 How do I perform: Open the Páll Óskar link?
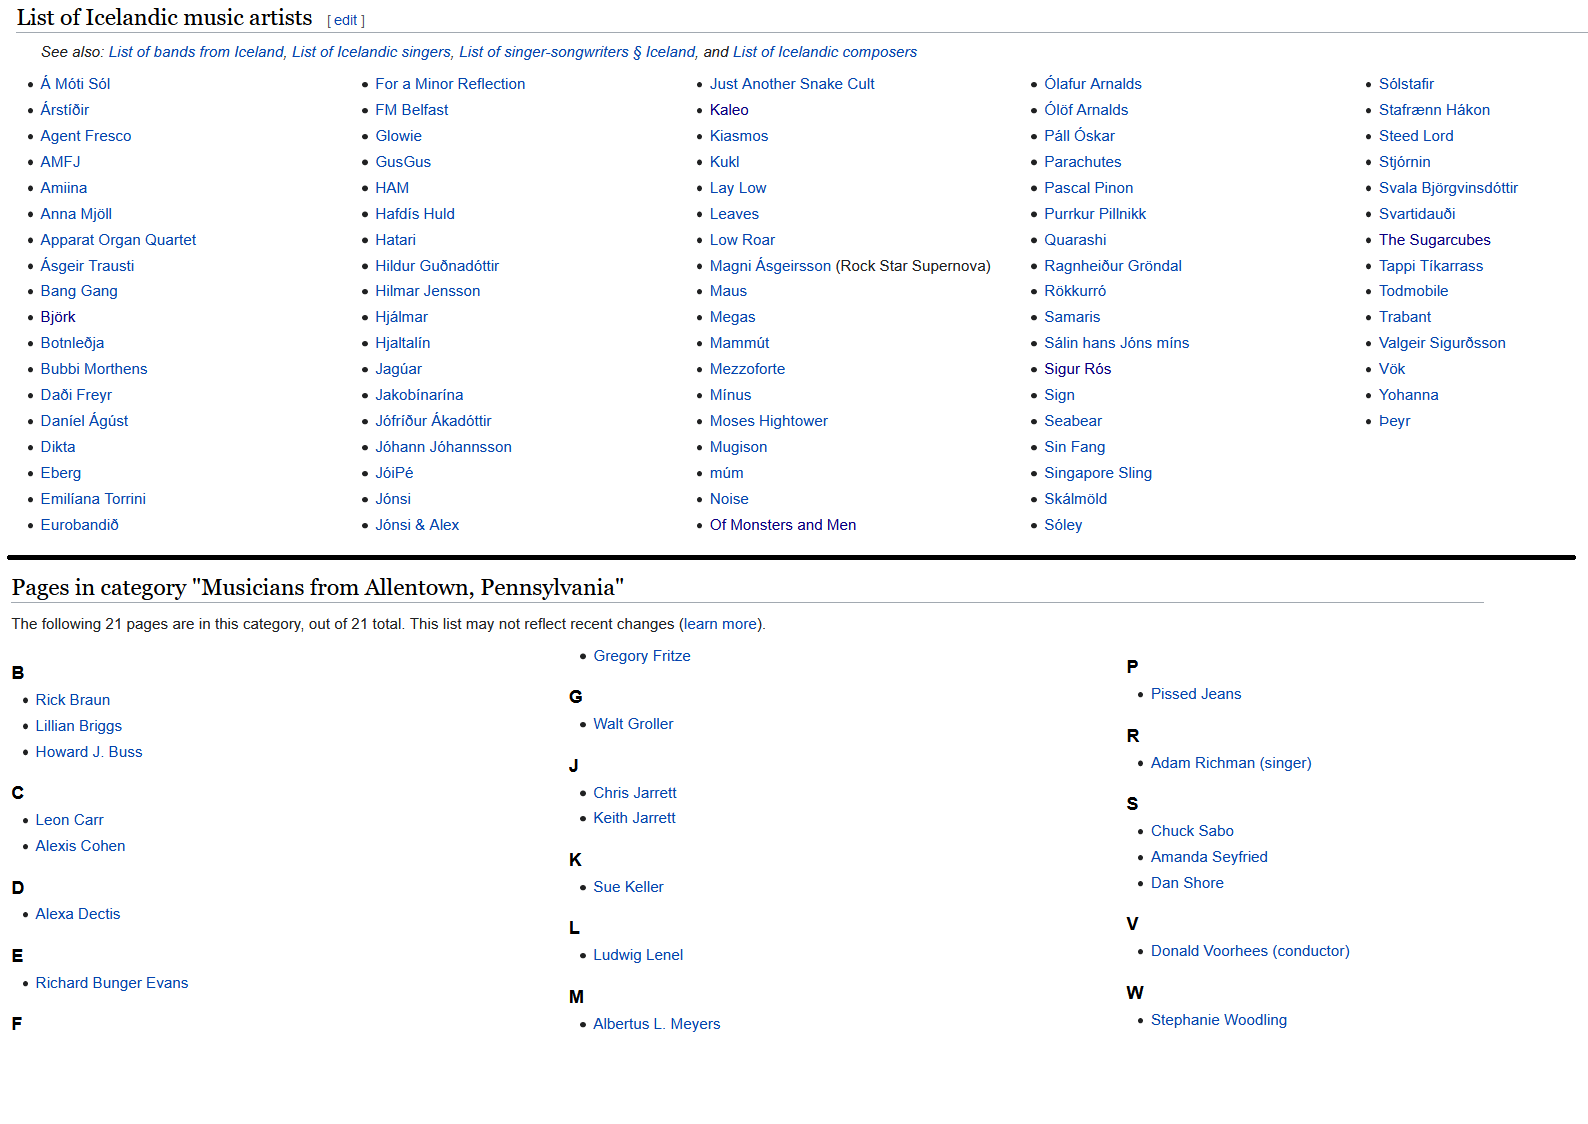pyautogui.click(x=1079, y=136)
